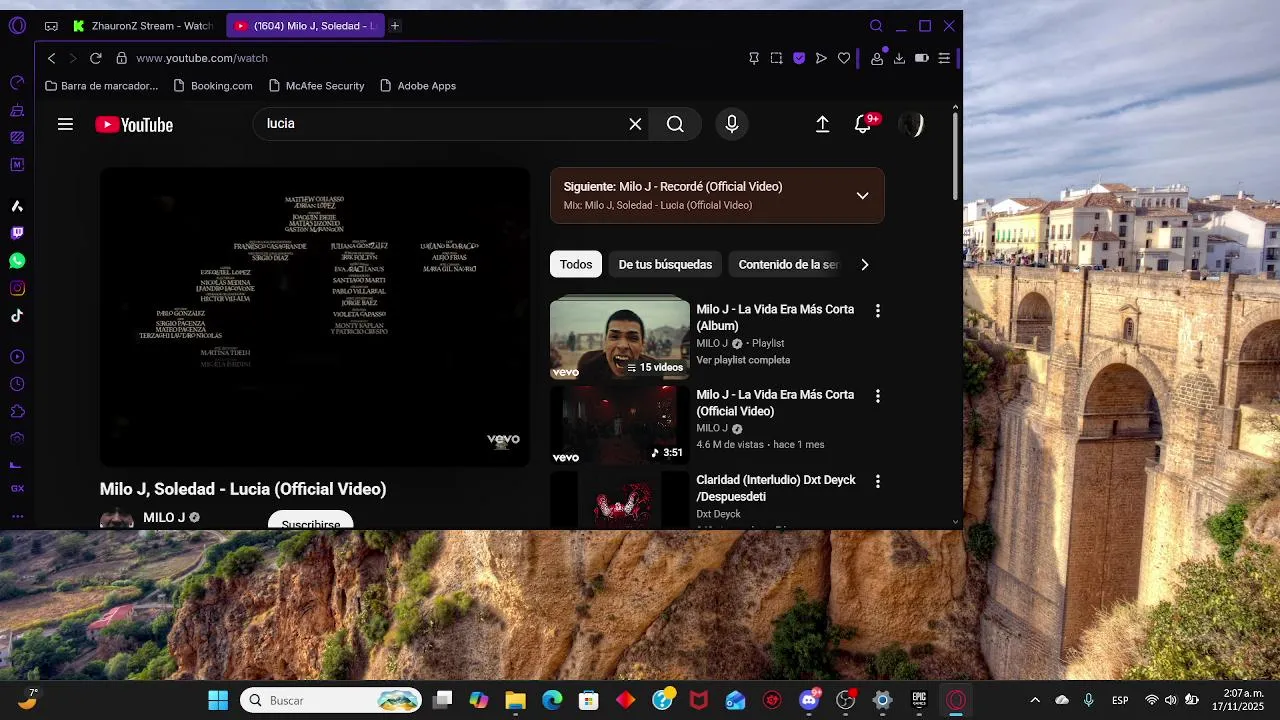1280x720 pixels.
Task: Open the Opera GX main menu logo
Action: pos(17,26)
